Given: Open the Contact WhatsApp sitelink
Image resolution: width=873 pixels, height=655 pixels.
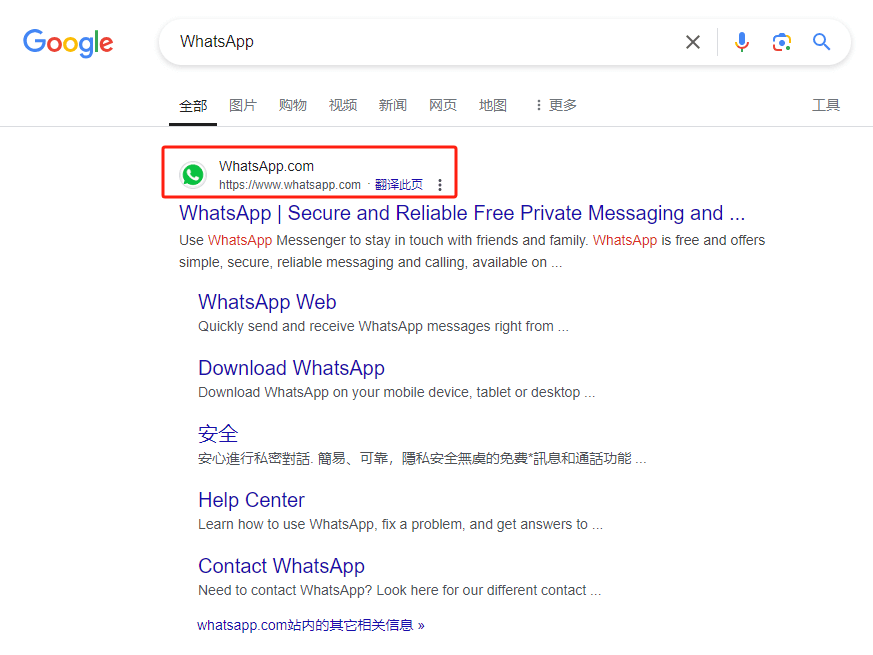Looking at the screenshot, I should pos(281,566).
